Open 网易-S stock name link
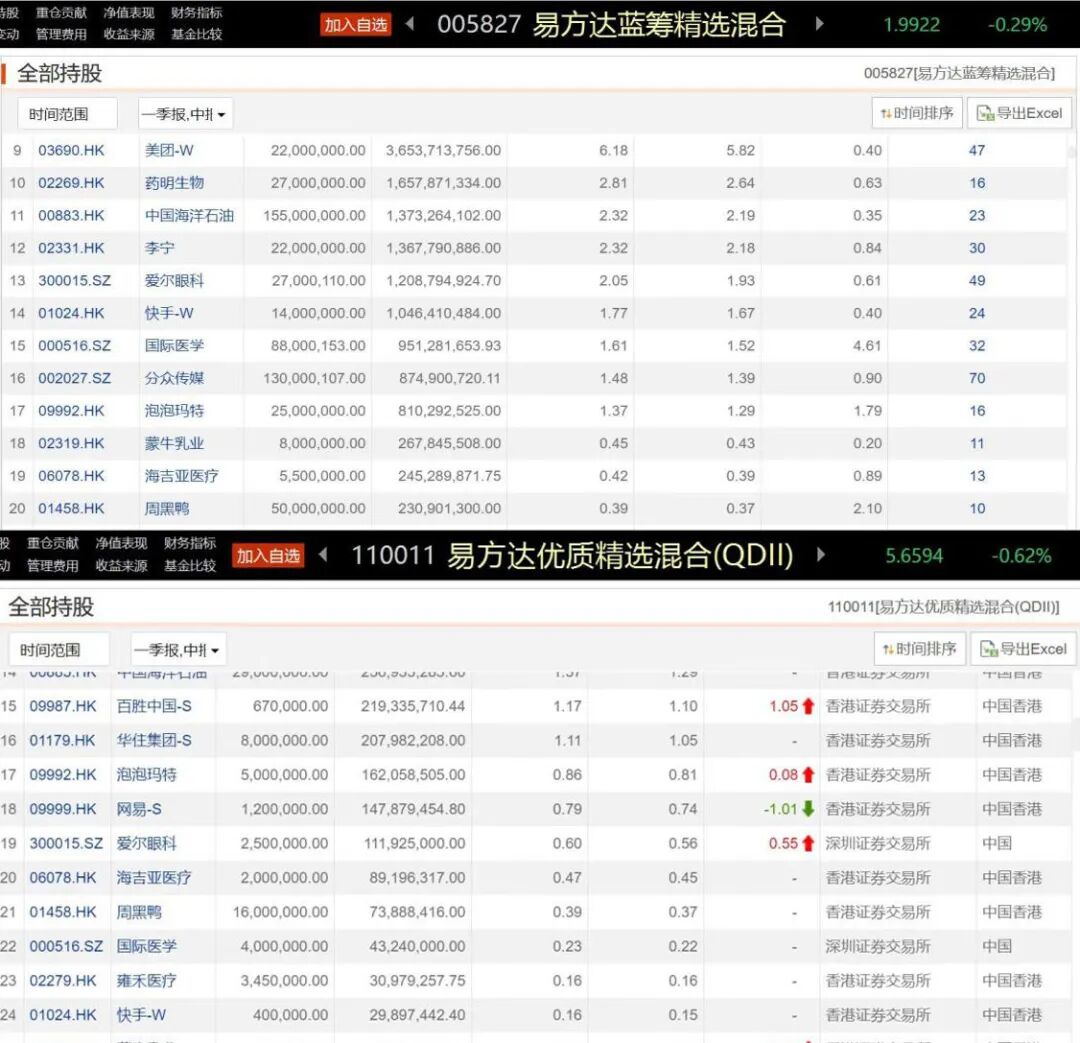 (139, 809)
